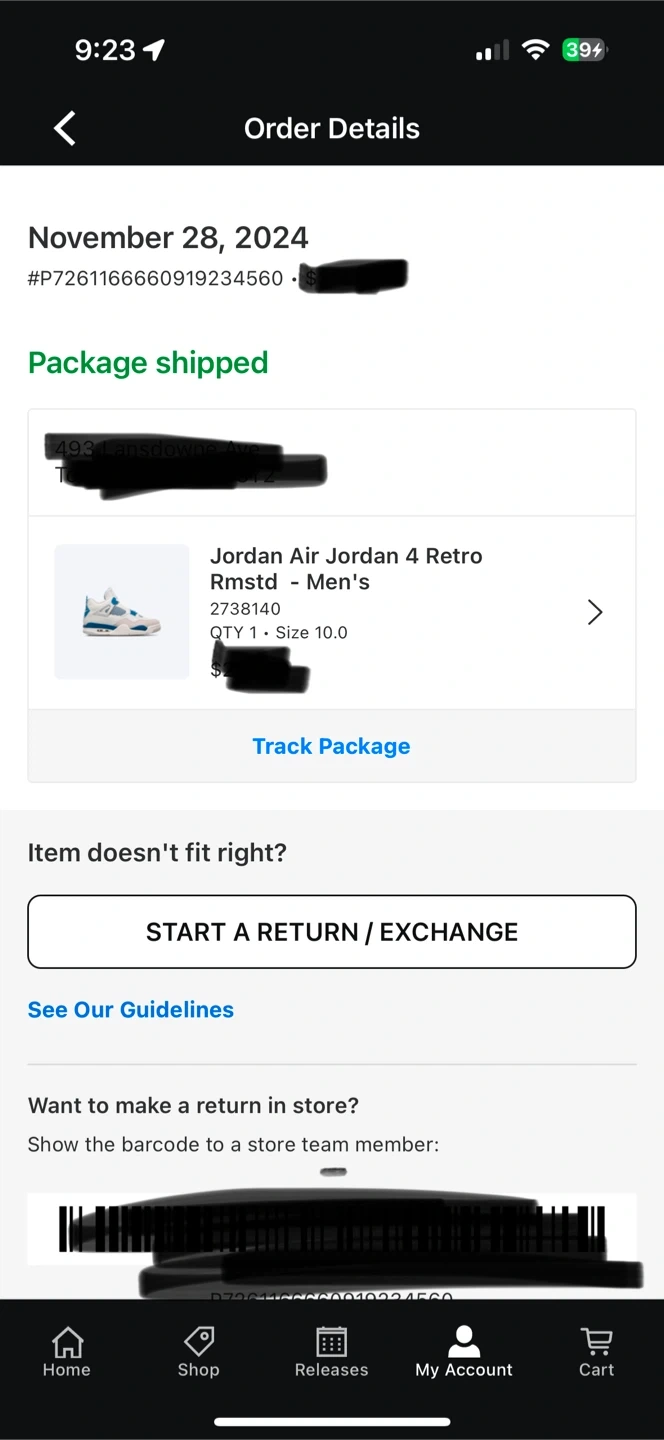Image resolution: width=664 pixels, height=1440 pixels.
Task: Click the Track Package link
Action: (x=331, y=746)
